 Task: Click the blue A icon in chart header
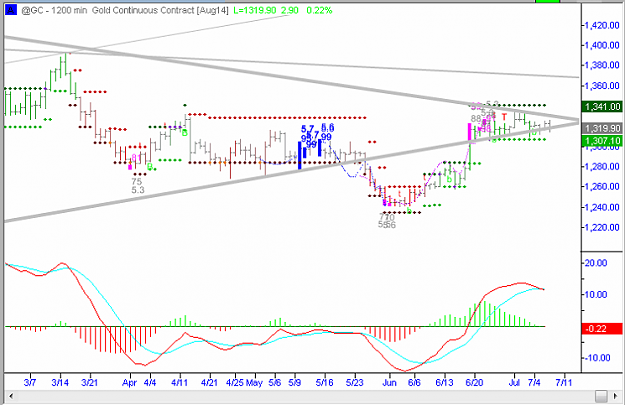(x=11, y=10)
